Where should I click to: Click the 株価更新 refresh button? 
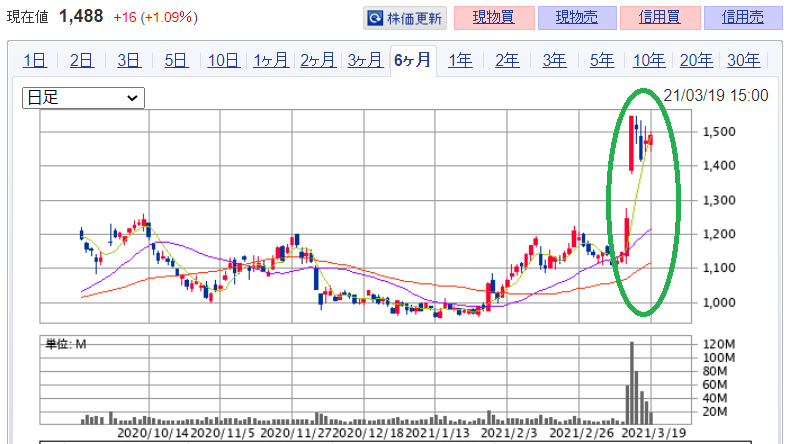405,18
